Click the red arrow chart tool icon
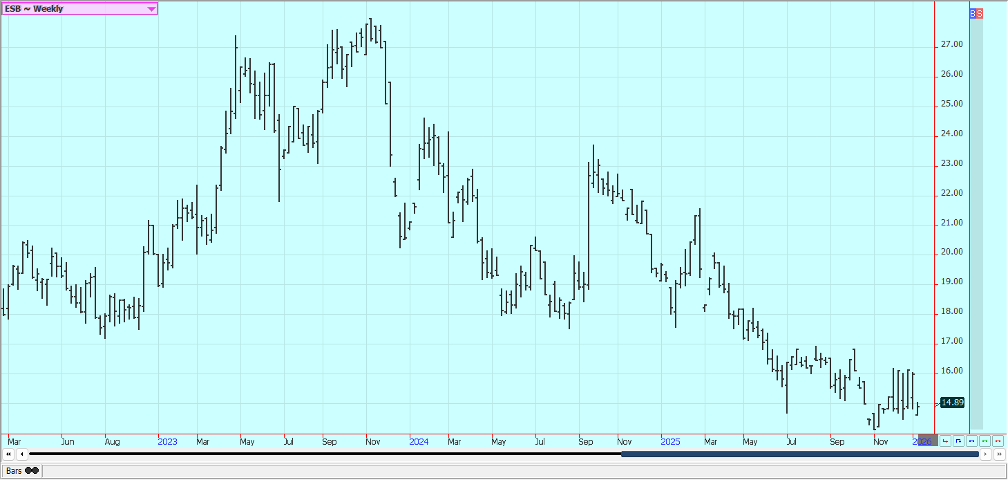 (x=944, y=440)
